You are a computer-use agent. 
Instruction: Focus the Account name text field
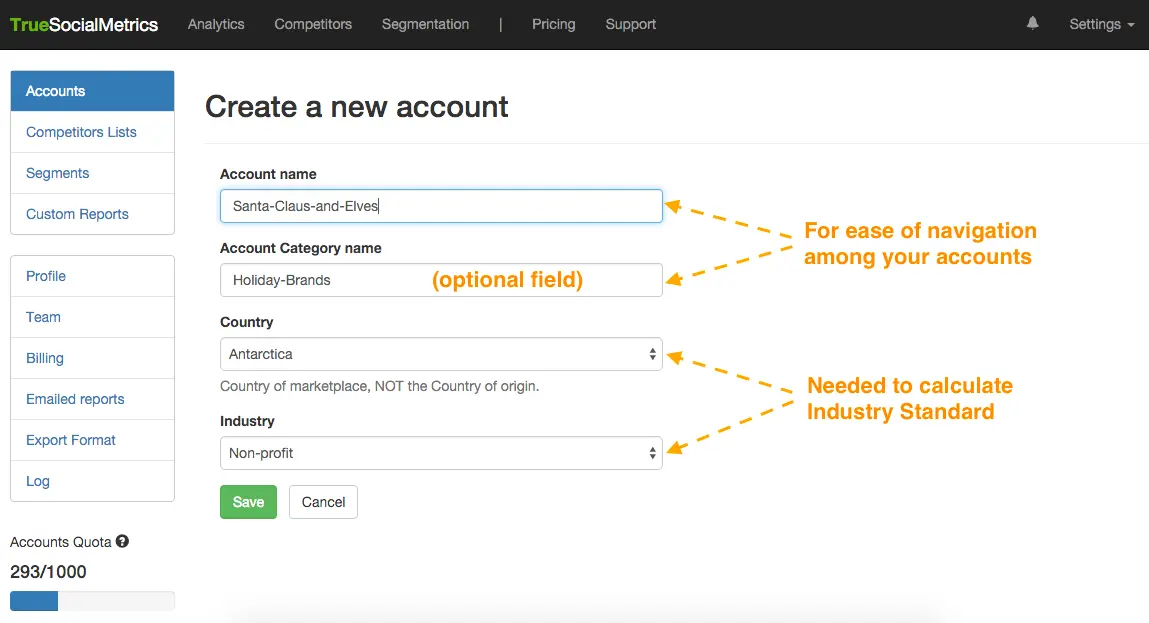440,206
